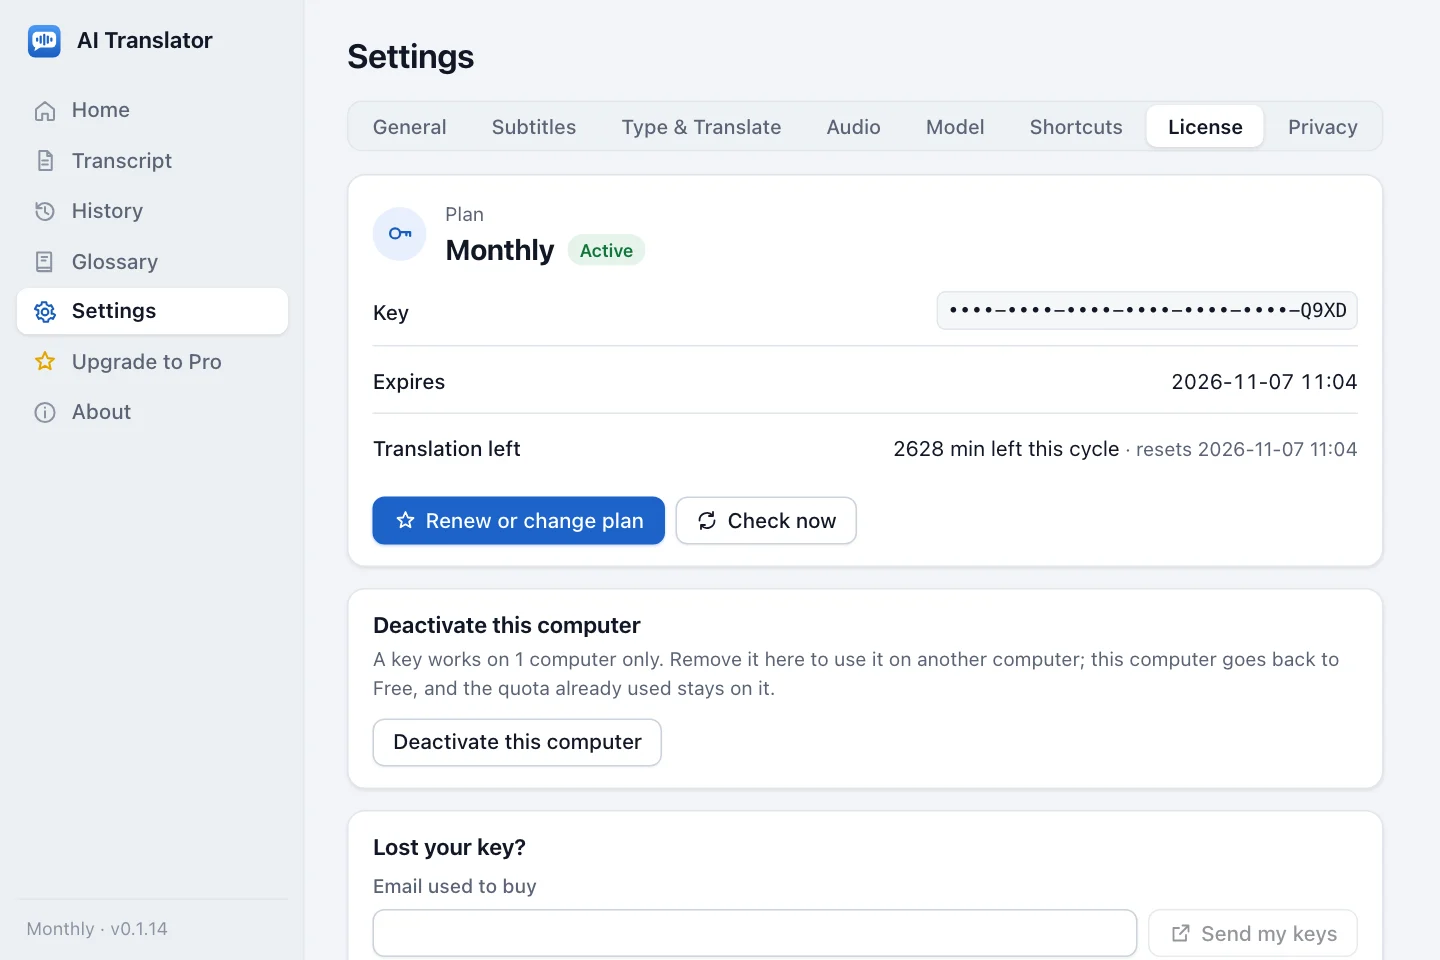Image resolution: width=1440 pixels, height=960 pixels.
Task: Open the Shortcuts tab
Action: (x=1076, y=127)
